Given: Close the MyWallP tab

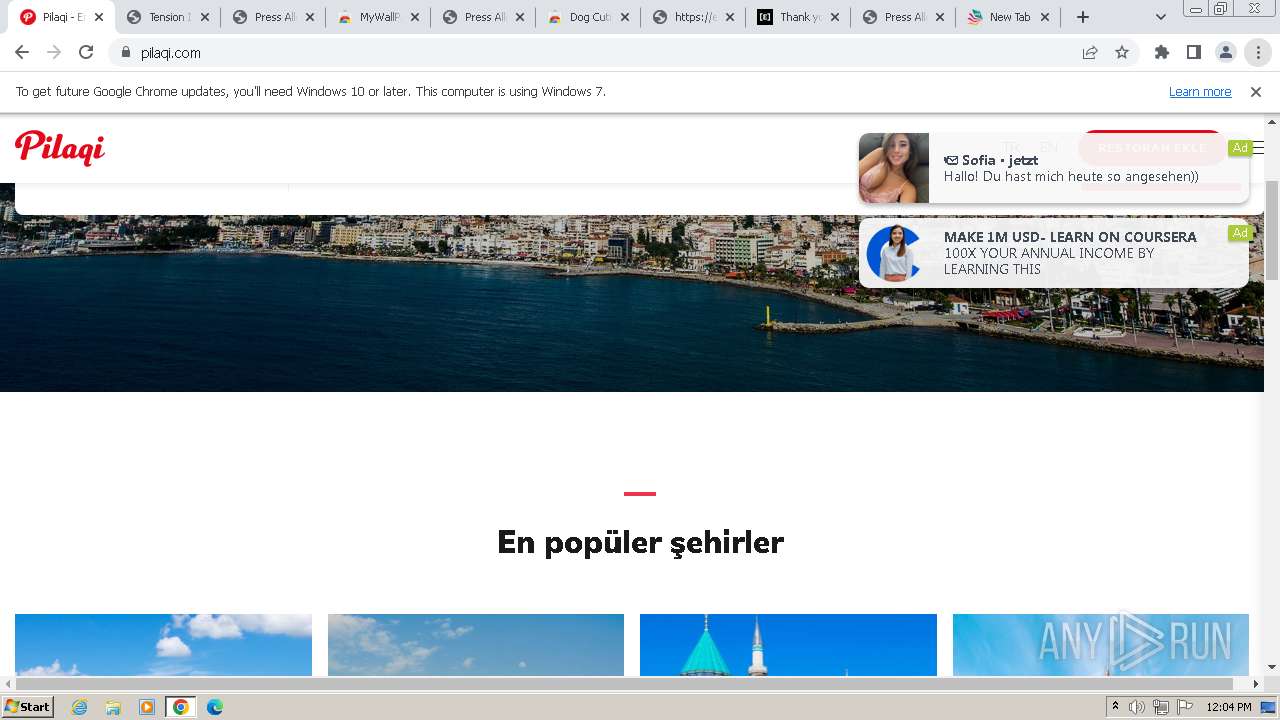Looking at the screenshot, I should (x=415, y=17).
